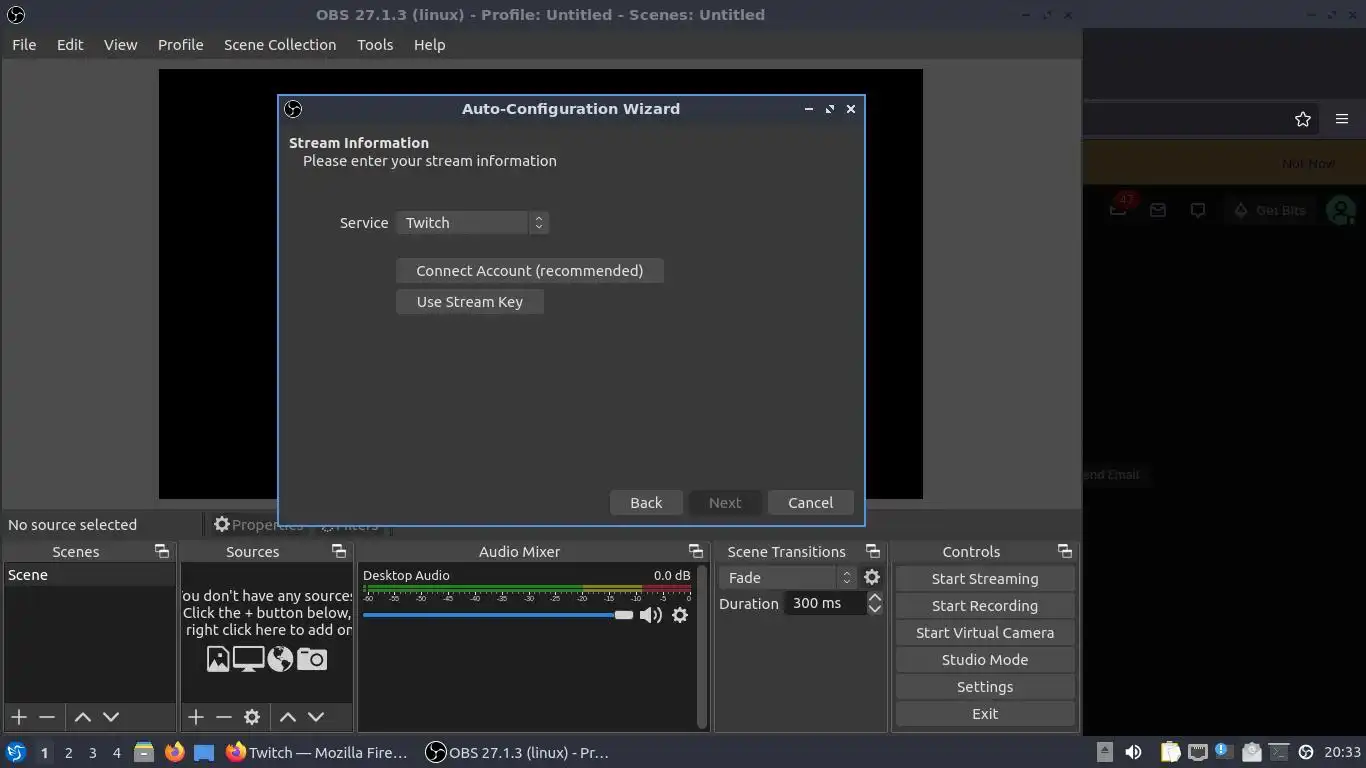This screenshot has width=1366, height=768.
Task: Click the display capture monitor icon
Action: [x=248, y=659]
